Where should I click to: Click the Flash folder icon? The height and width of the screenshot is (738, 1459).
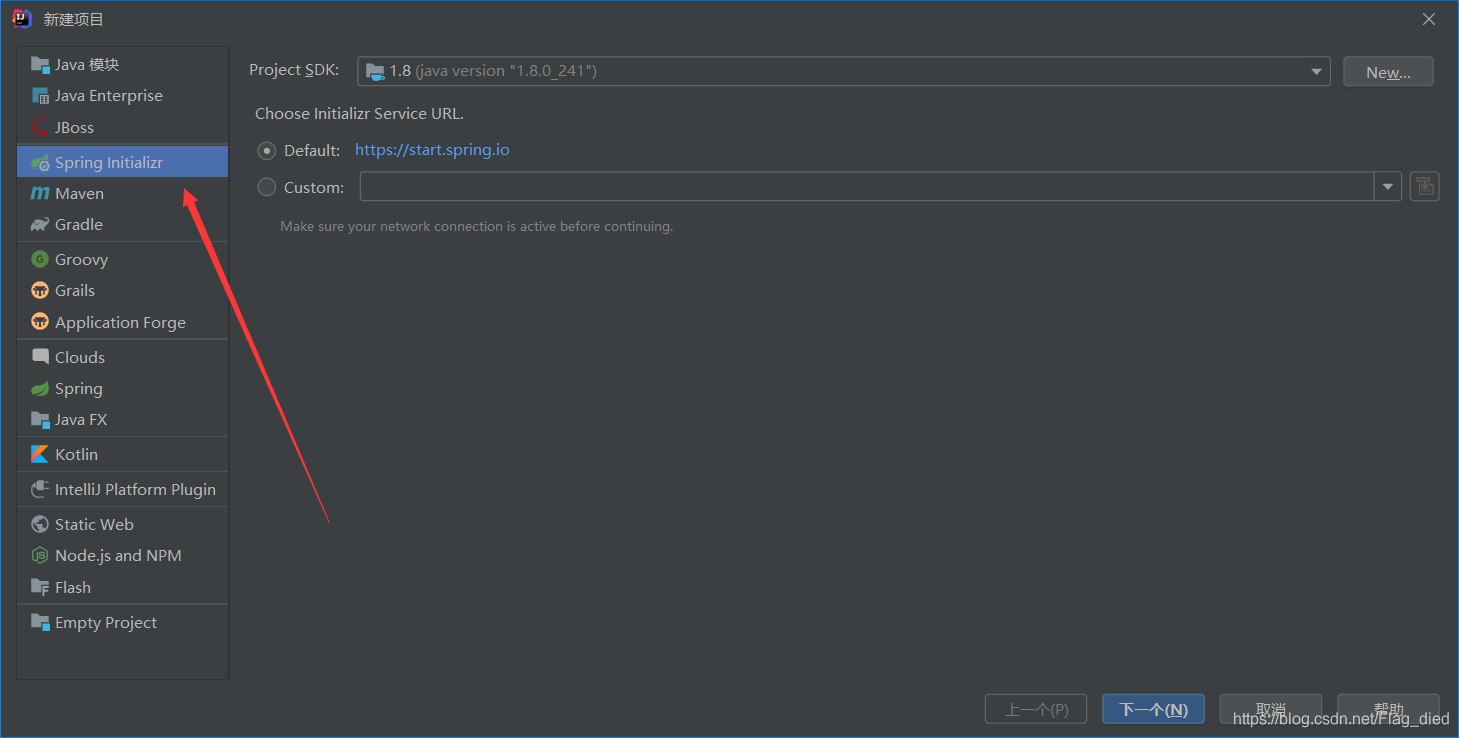tap(40, 587)
